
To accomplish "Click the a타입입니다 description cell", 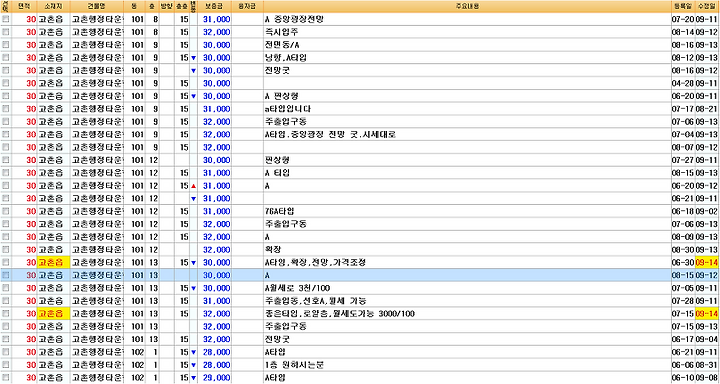I will tap(467, 109).
